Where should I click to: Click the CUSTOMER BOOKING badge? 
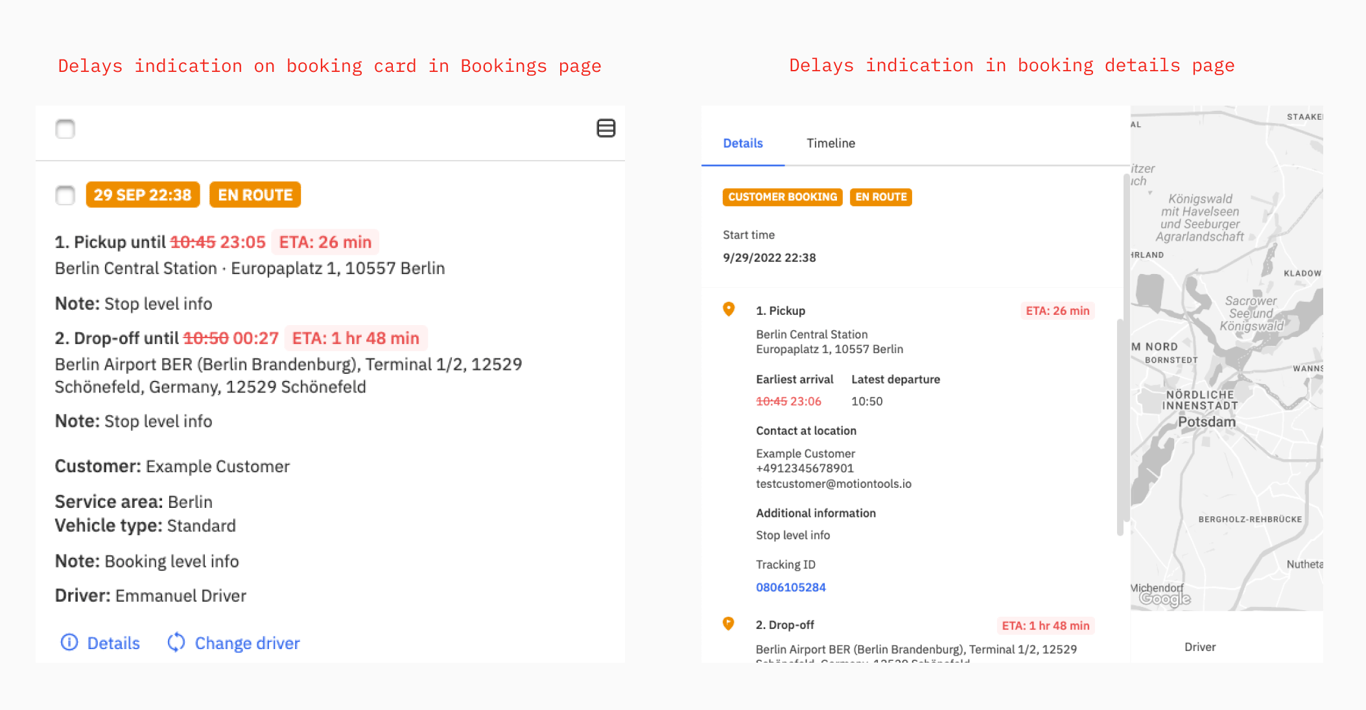[x=783, y=197]
